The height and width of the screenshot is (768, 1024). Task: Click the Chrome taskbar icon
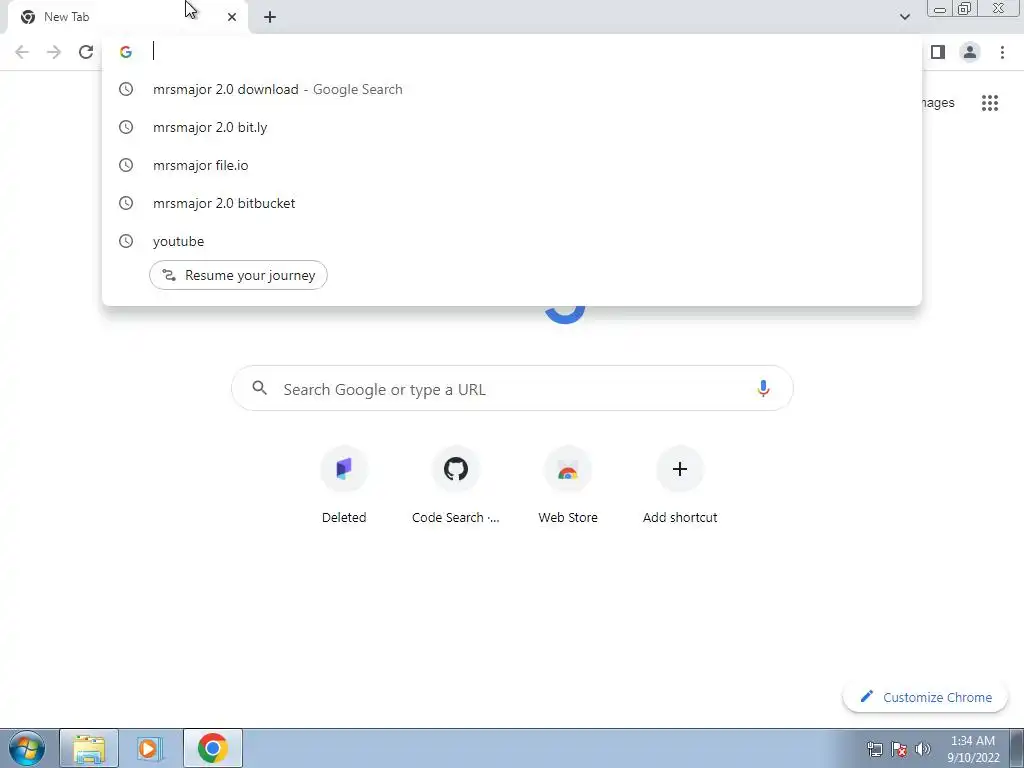(212, 748)
